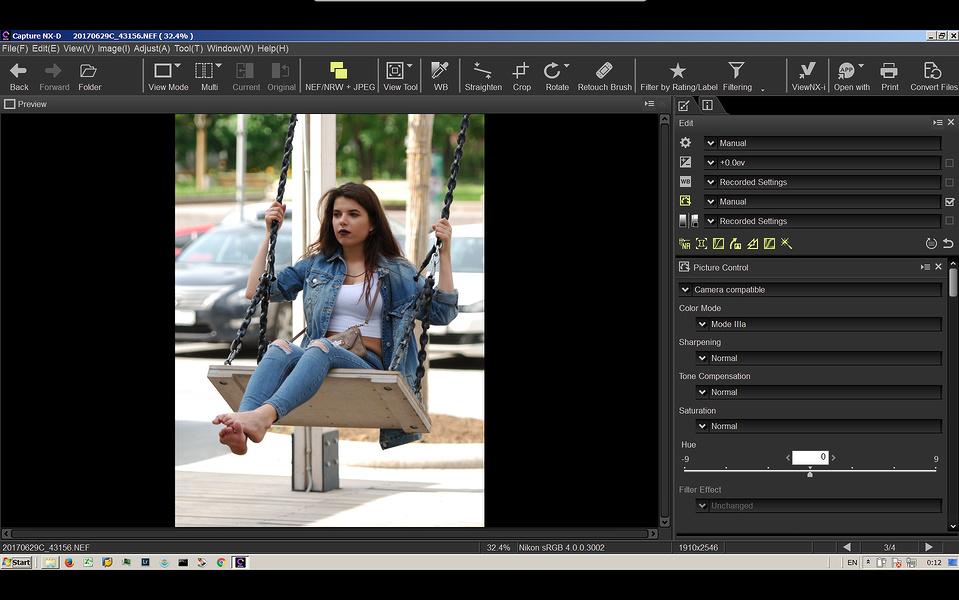Uncheck the Picture Control Manual checkbox

click(x=949, y=202)
